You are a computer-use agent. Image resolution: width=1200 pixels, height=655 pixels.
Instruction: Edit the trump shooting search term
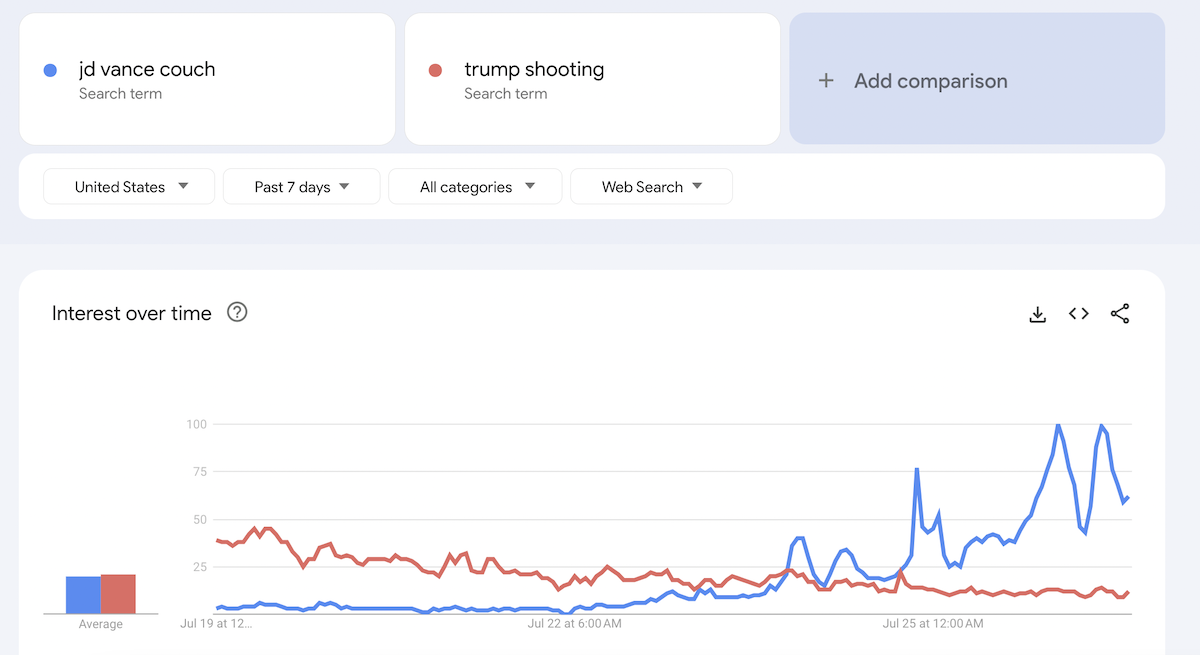534,70
